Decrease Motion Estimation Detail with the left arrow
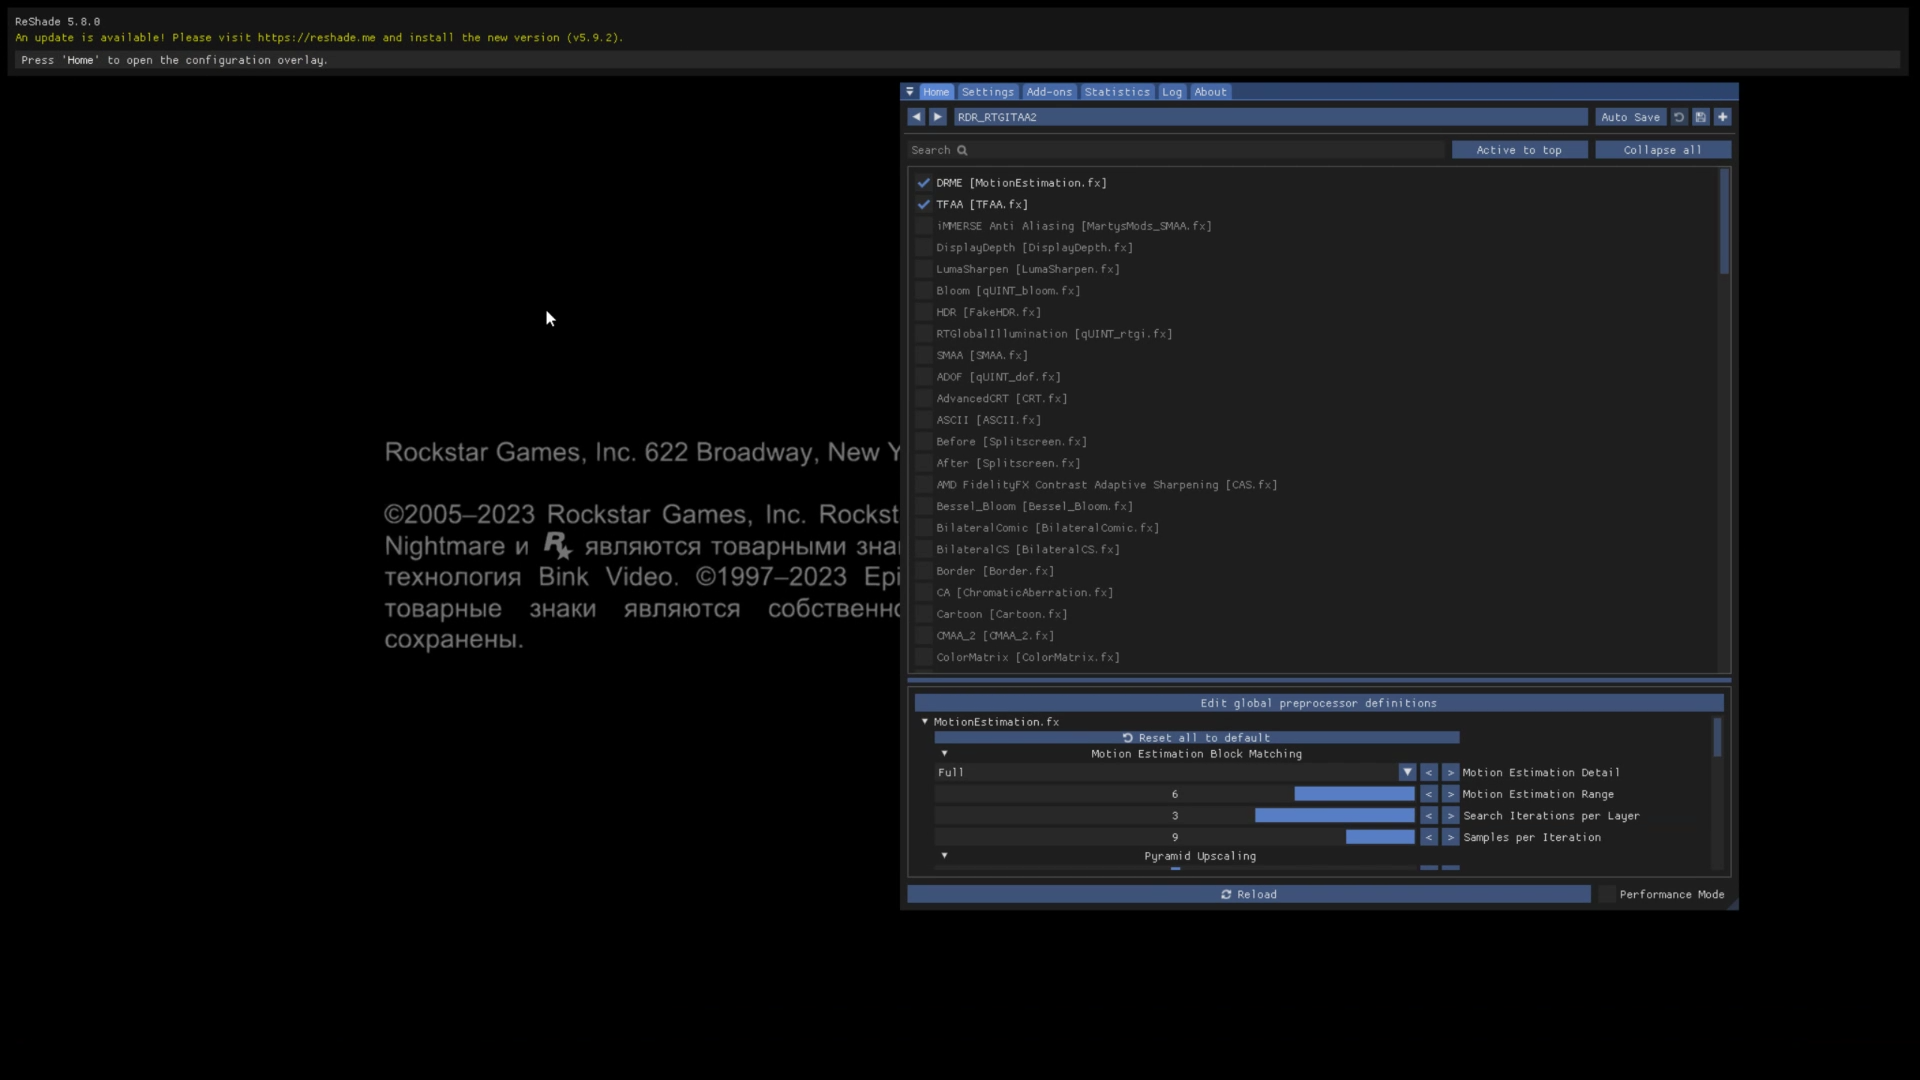Screen dimensions: 1920x1080 pyautogui.click(x=1429, y=772)
